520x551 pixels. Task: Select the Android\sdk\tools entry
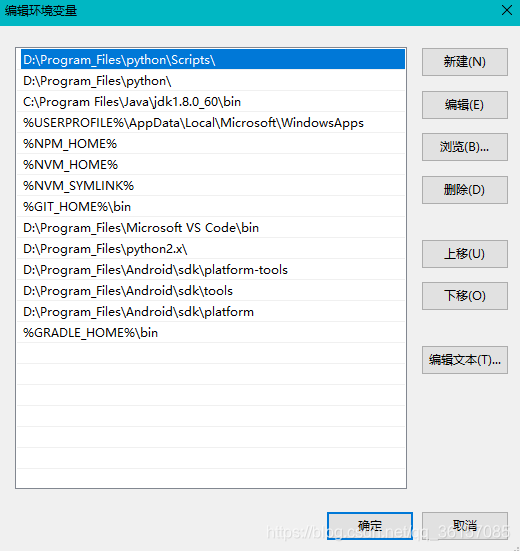[213, 291]
